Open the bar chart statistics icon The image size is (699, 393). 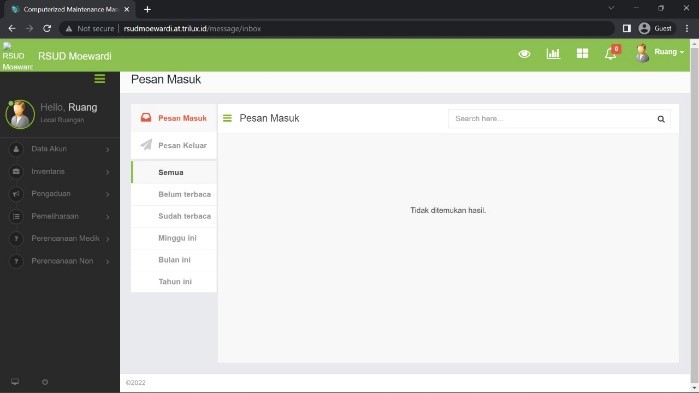[x=553, y=53]
